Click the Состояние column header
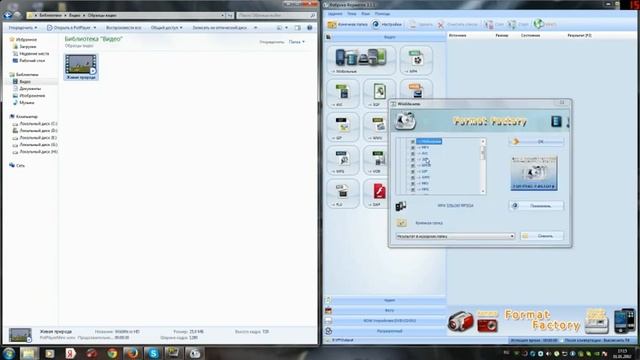The height and width of the screenshot is (360, 640). pyautogui.click(x=531, y=36)
